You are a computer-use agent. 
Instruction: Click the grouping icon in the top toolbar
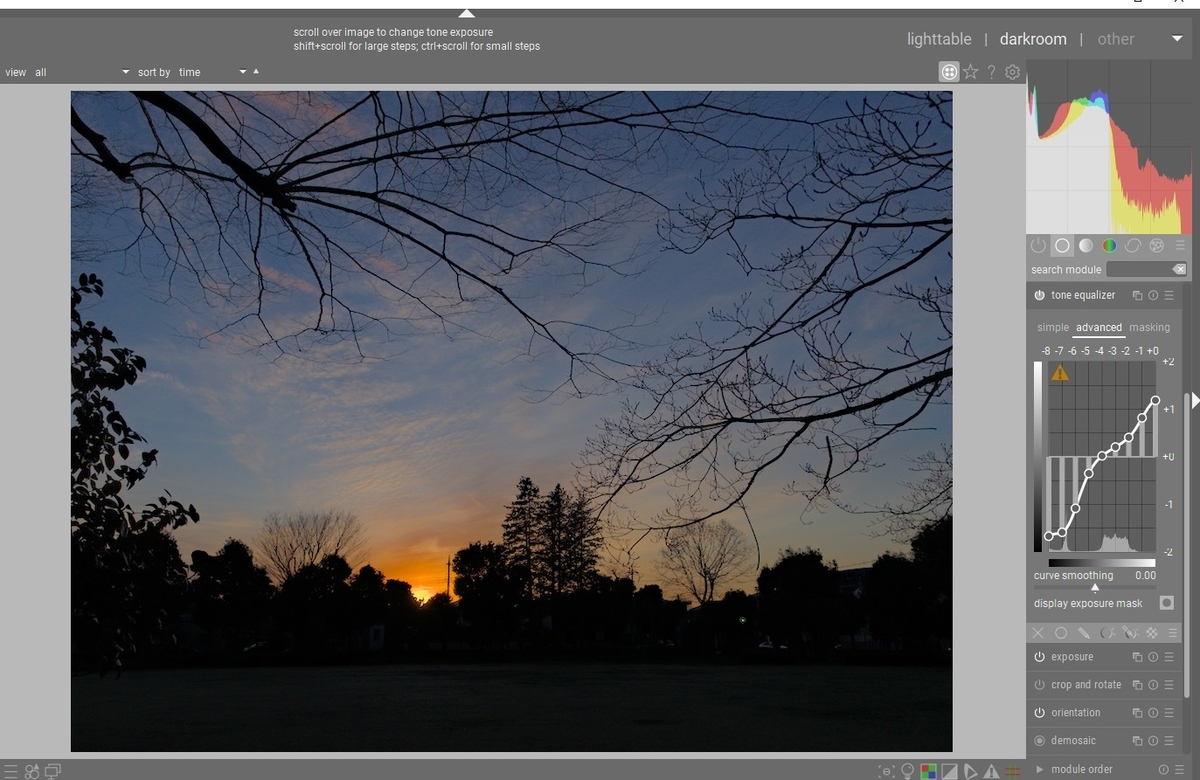[949, 72]
